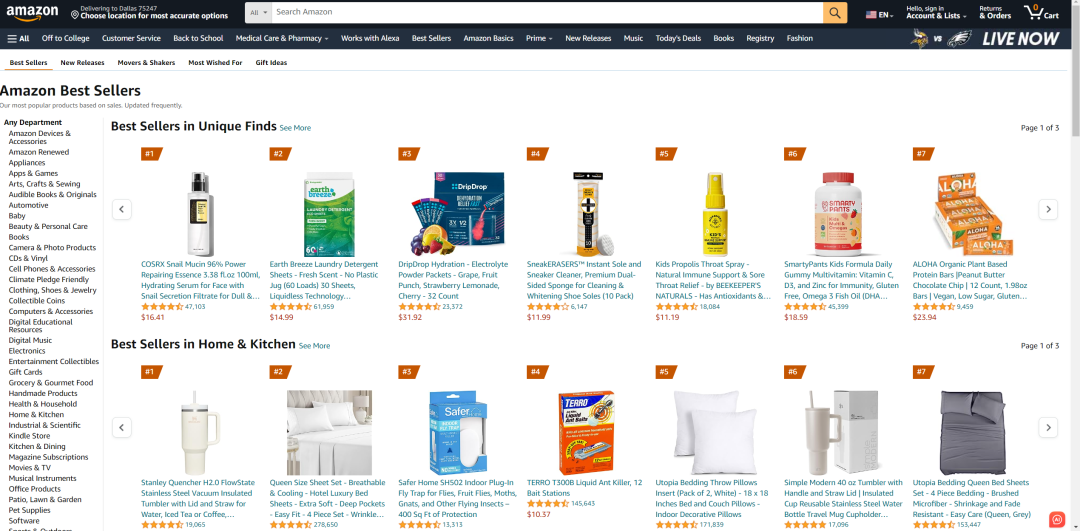Viewport: 1080px width, 531px height.
Task: Click the magnifier search button
Action: pos(835,12)
